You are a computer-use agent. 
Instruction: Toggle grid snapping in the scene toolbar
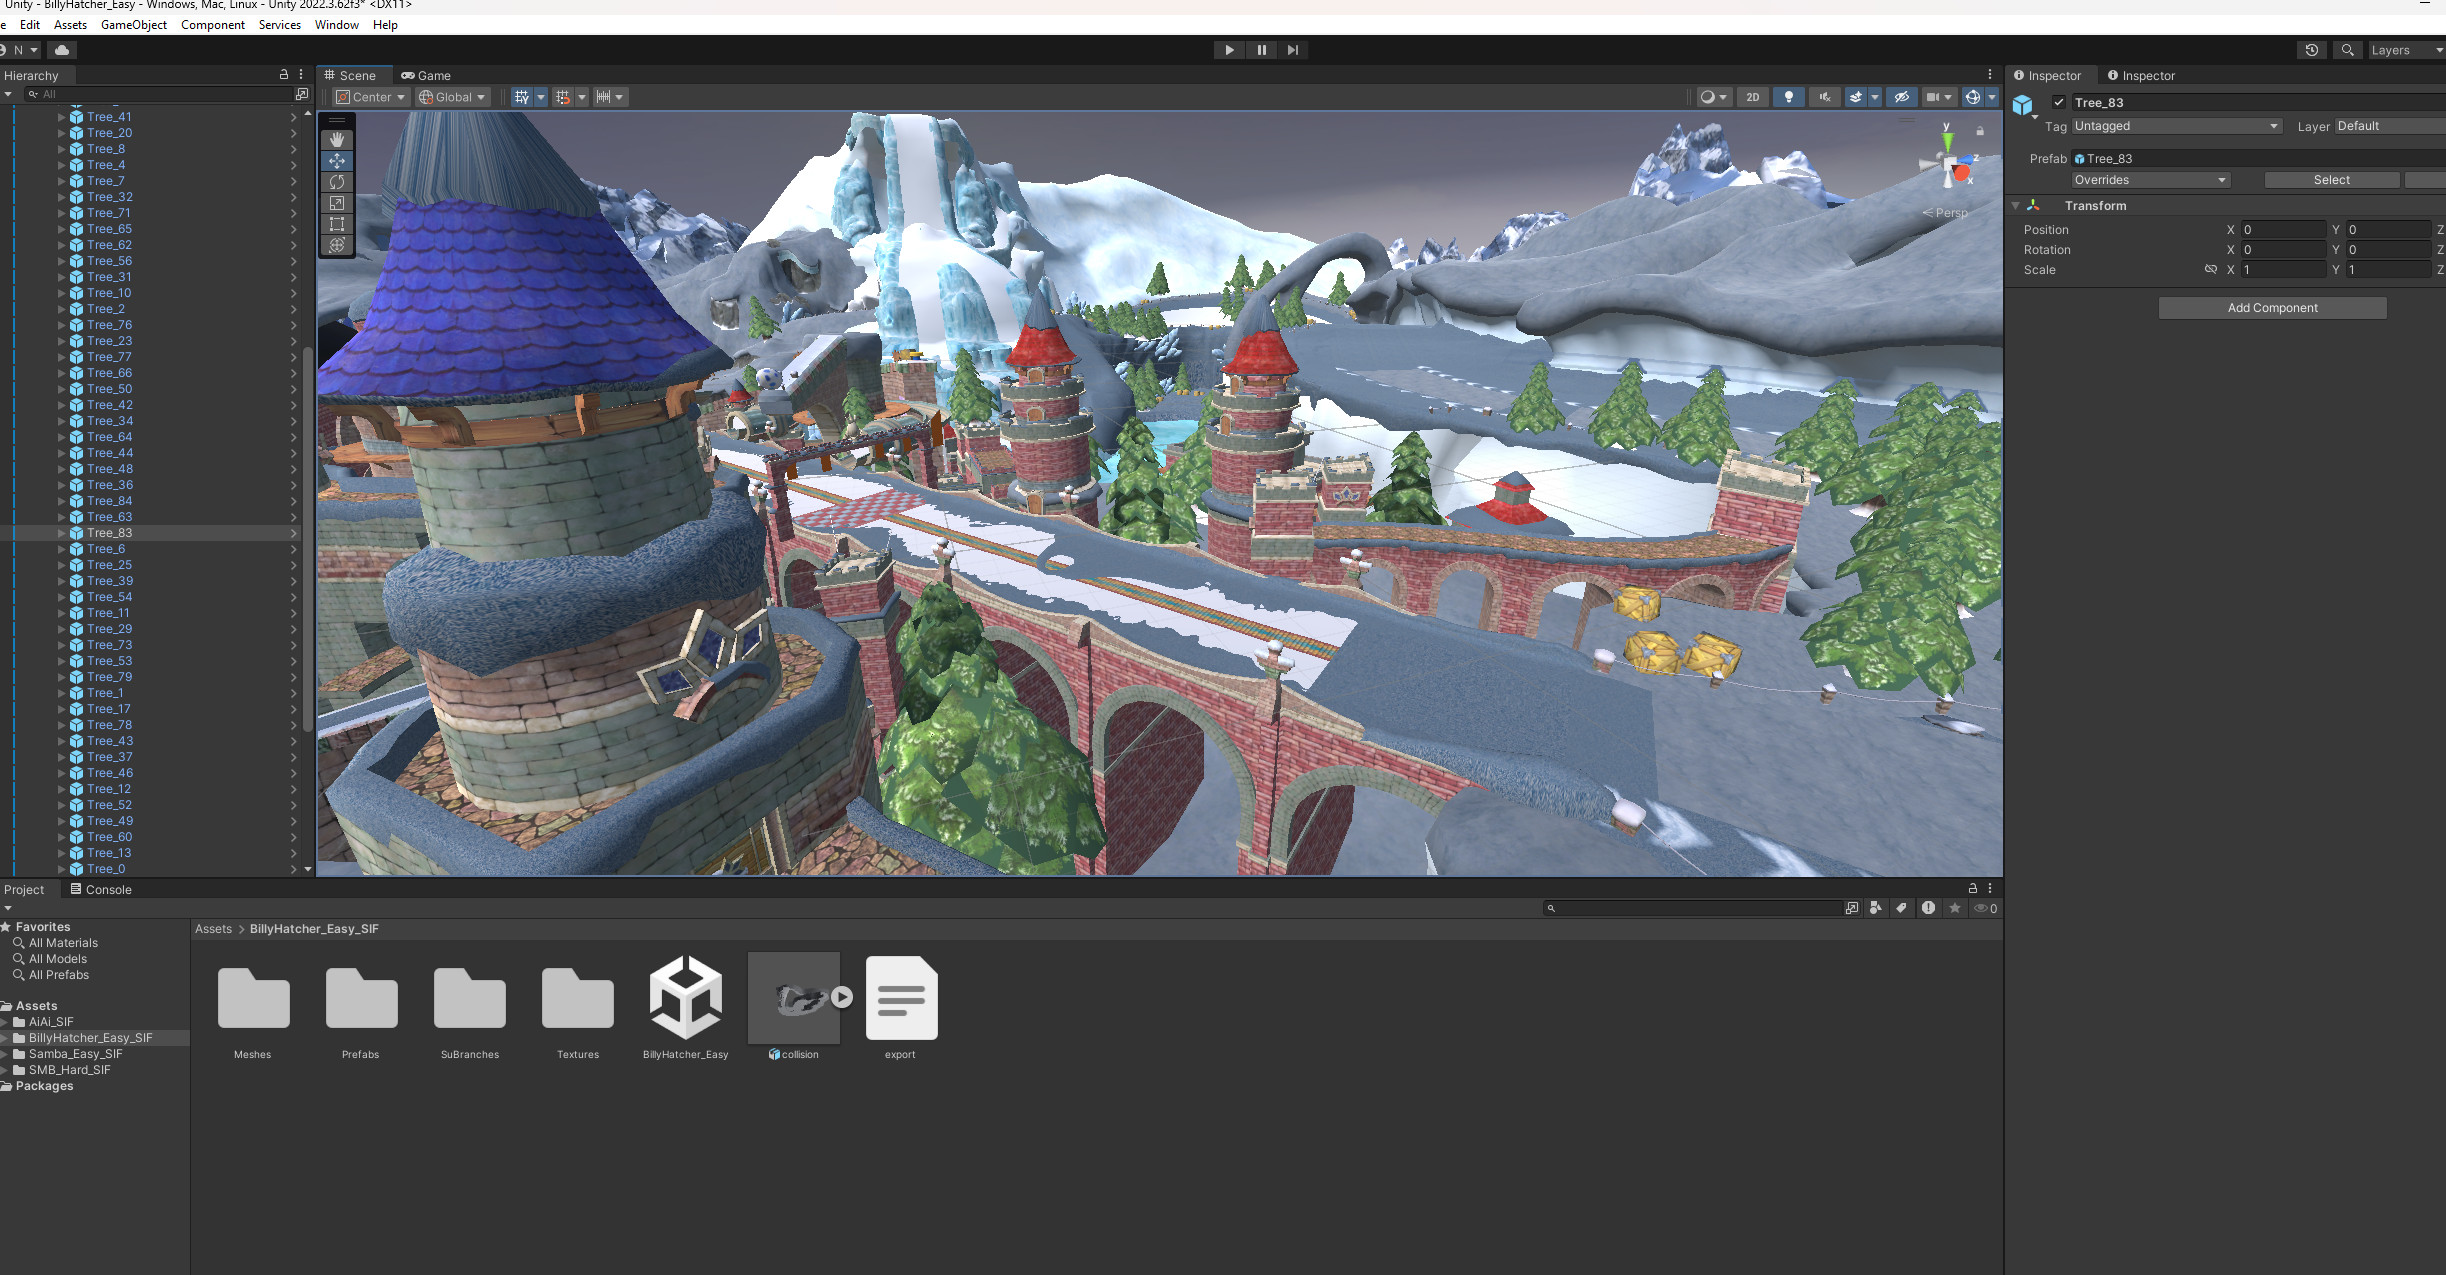[x=563, y=96]
